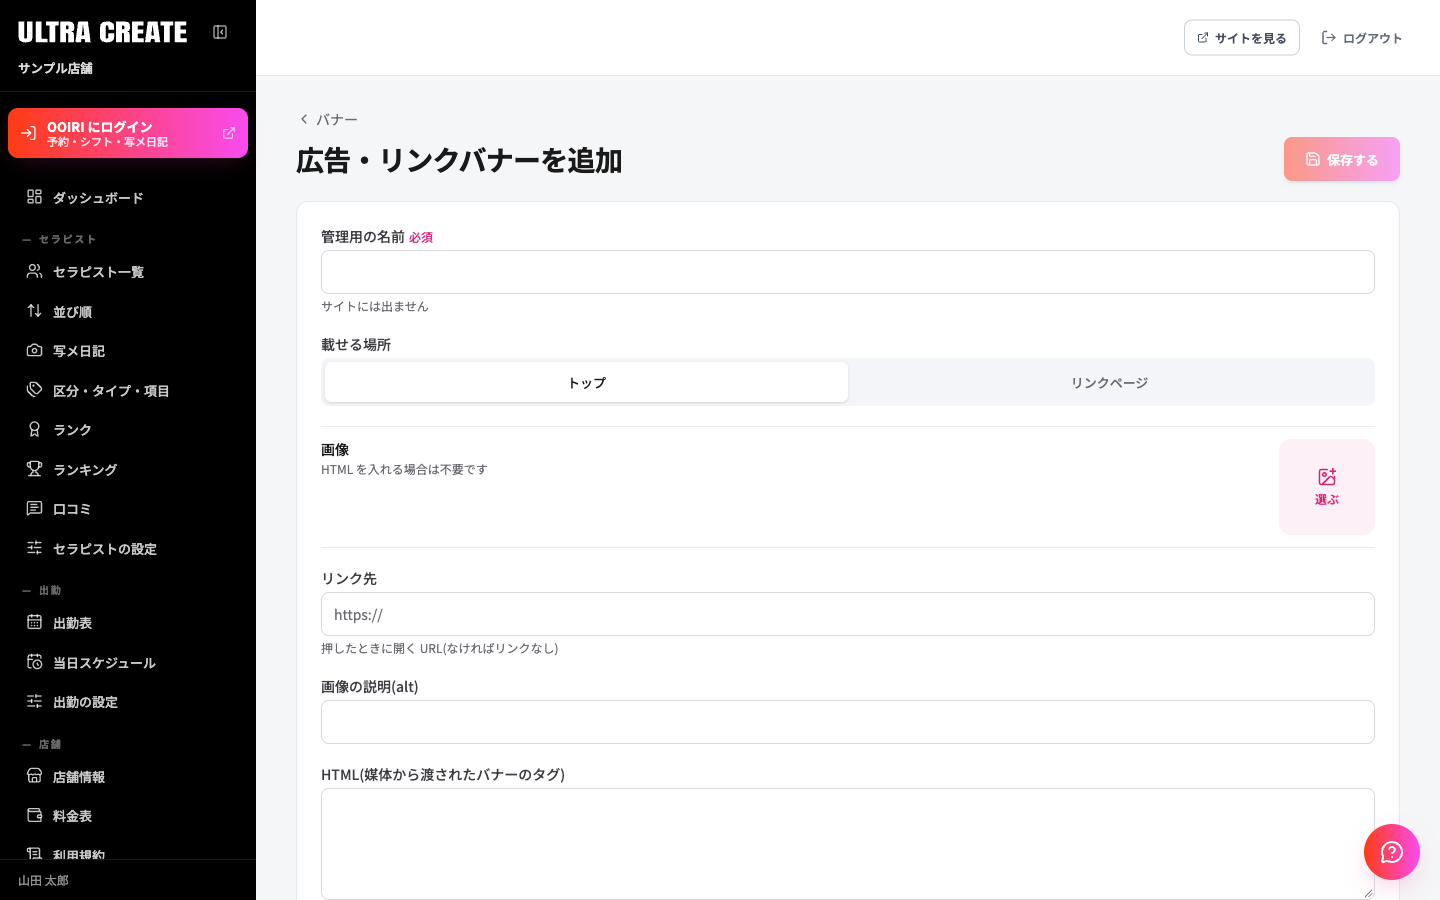Go to セラピスト一覧 in sidebar
Viewport: 1440px width, 900px height.
pyautogui.click(x=128, y=271)
